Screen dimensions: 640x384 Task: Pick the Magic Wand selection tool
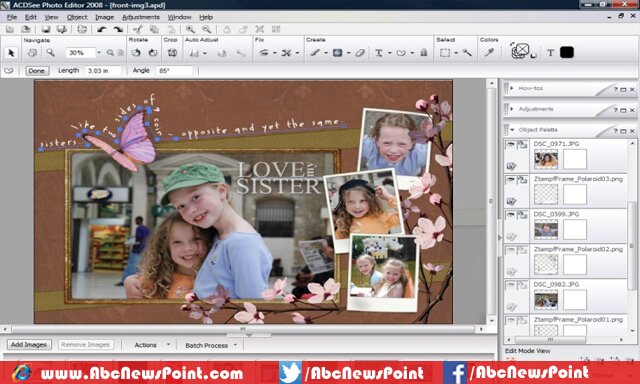[x=467, y=53]
